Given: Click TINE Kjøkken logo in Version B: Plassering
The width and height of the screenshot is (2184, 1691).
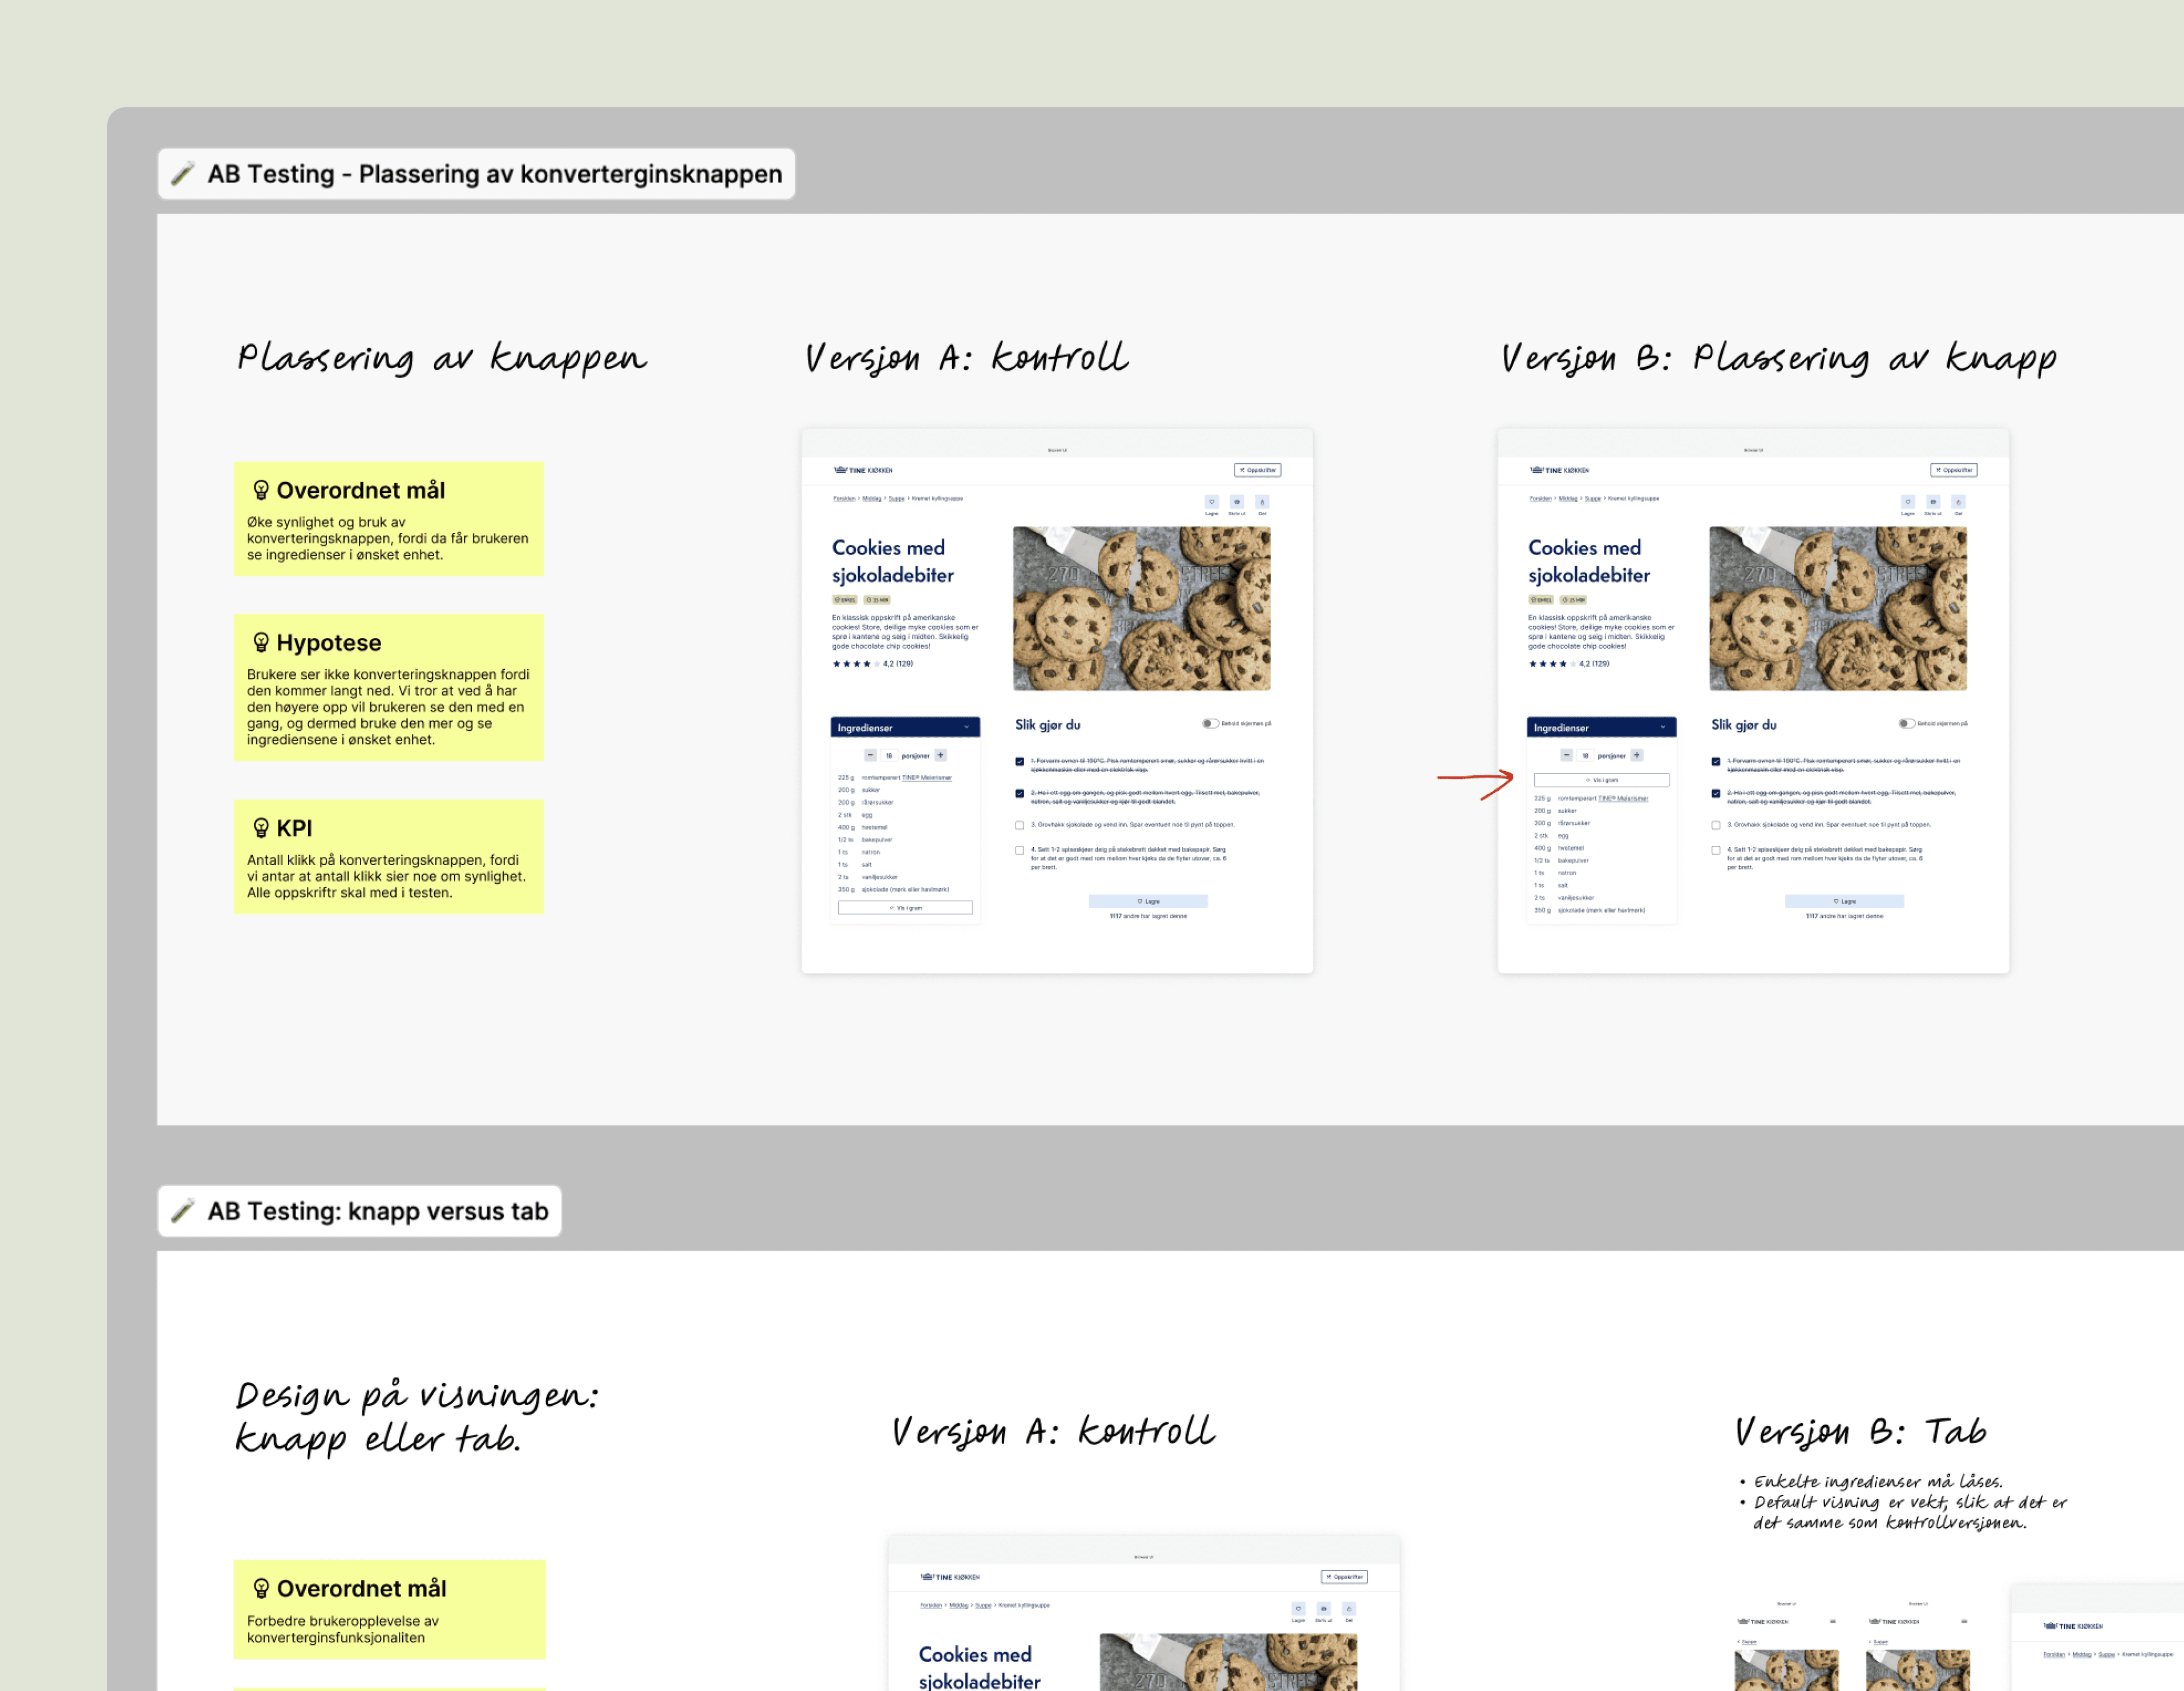Looking at the screenshot, I should pyautogui.click(x=1559, y=470).
